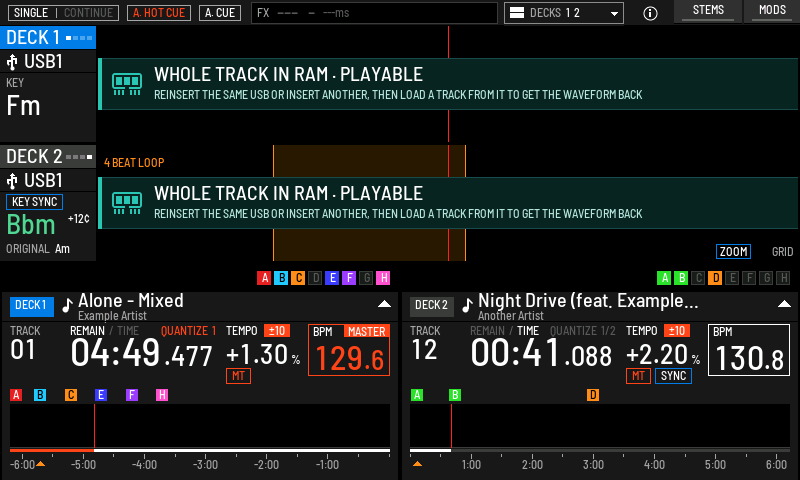
Task: Click the RAM memory icon in Deck 1 banner
Action: coord(127,84)
